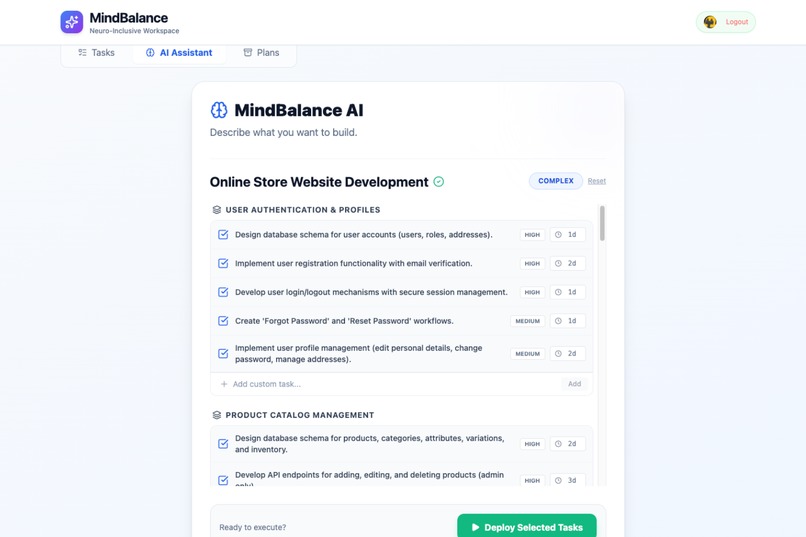Click 'Neuro-Inclusive Workspace' subtitle

point(134,31)
